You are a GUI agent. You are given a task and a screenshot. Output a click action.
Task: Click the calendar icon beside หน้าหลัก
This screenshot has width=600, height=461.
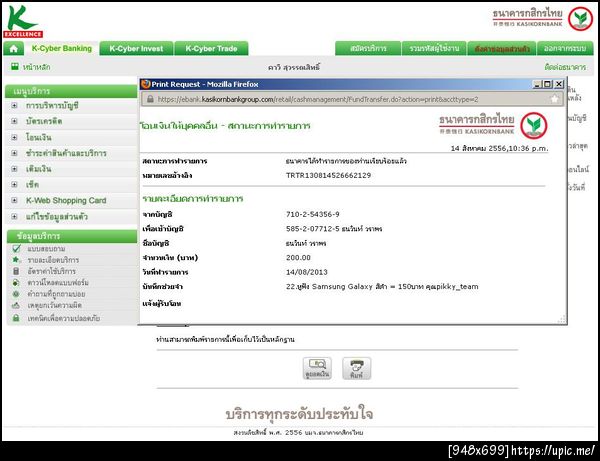tap(15, 67)
